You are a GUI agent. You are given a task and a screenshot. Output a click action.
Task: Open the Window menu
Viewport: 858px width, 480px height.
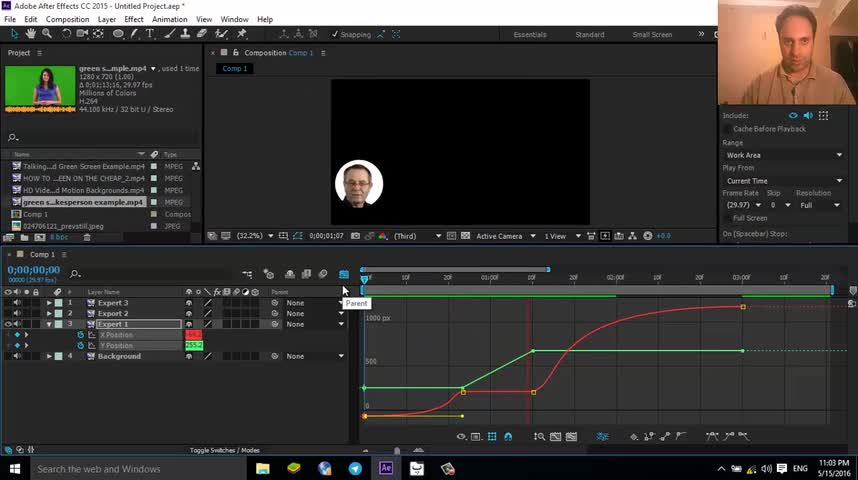pos(234,19)
